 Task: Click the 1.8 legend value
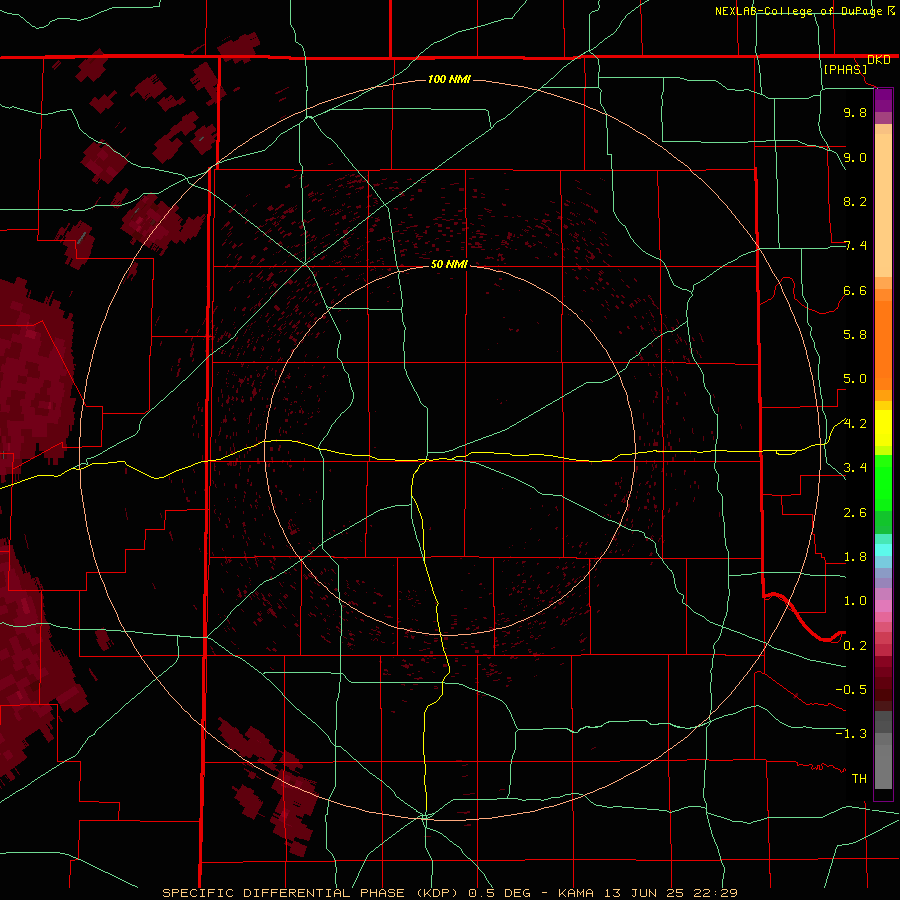tap(855, 557)
